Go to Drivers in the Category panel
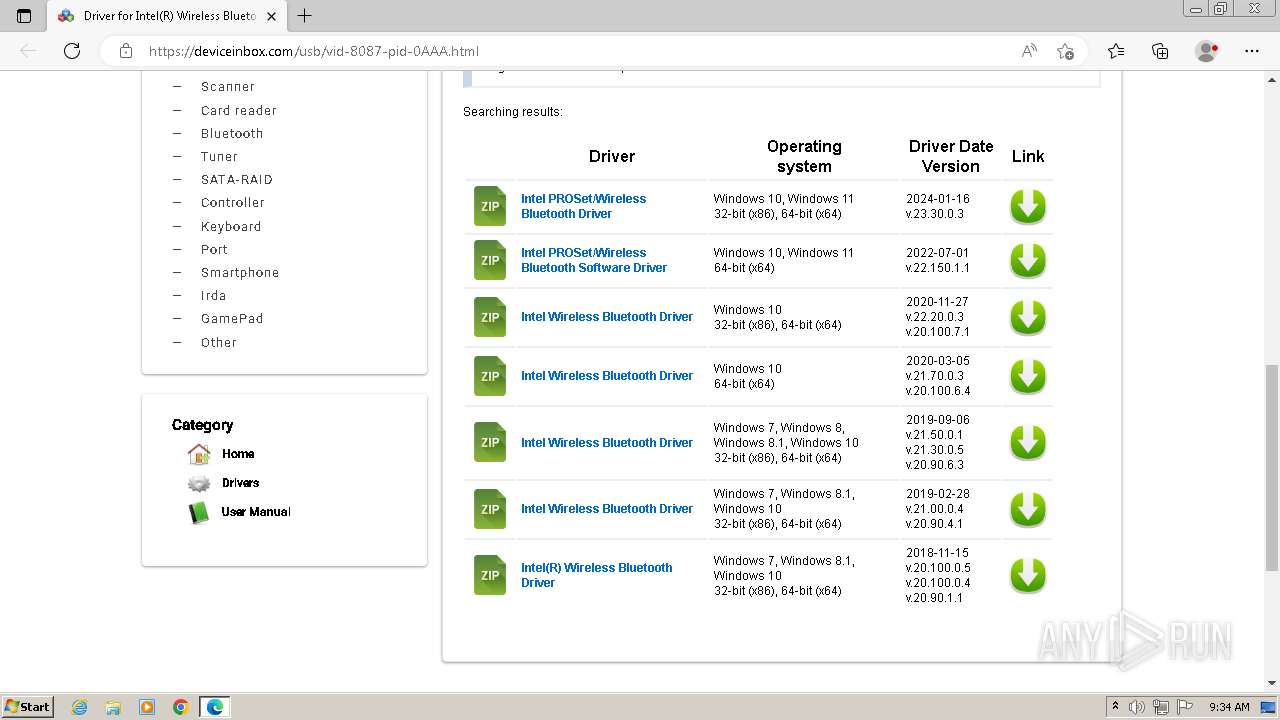The width and height of the screenshot is (1280, 720). (240, 483)
